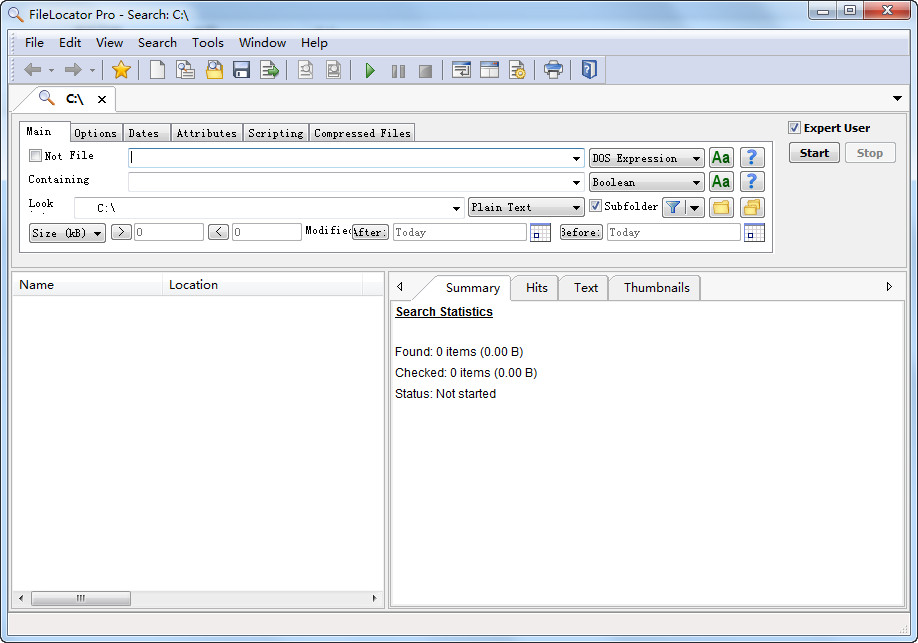
Task: Open the filter funnel dropdown arrow
Action: click(x=694, y=207)
